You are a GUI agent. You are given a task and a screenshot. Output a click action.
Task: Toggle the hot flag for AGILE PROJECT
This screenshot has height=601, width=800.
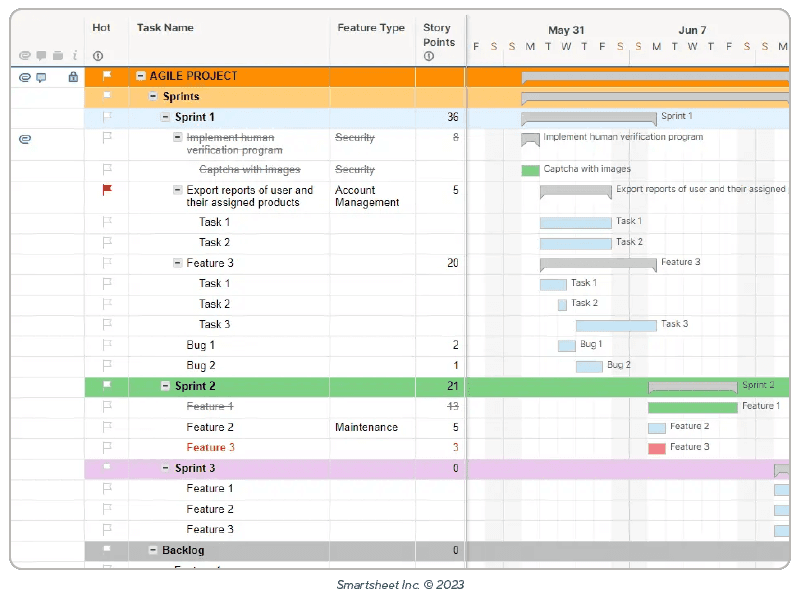pos(107,76)
